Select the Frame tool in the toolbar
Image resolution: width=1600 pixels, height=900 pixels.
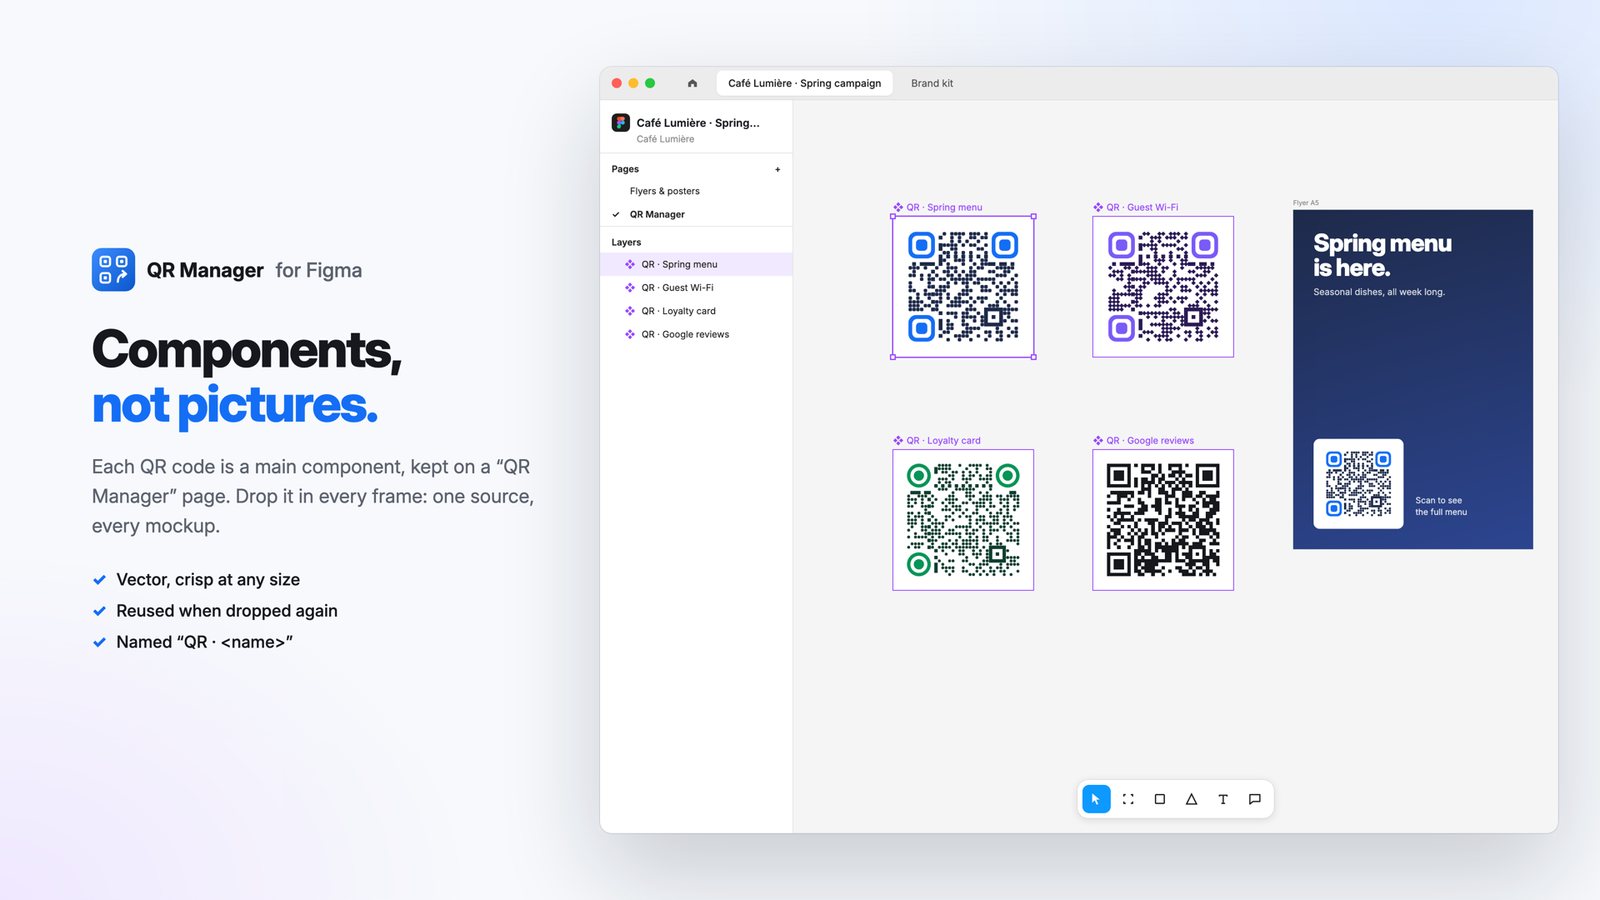click(x=1128, y=799)
